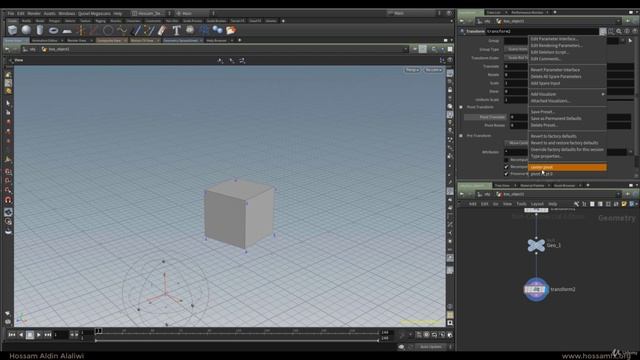Screen dimensions: 640x360
Task: Choose Delete All Spare Parameters entry
Action: pyautogui.click(x=556, y=77)
